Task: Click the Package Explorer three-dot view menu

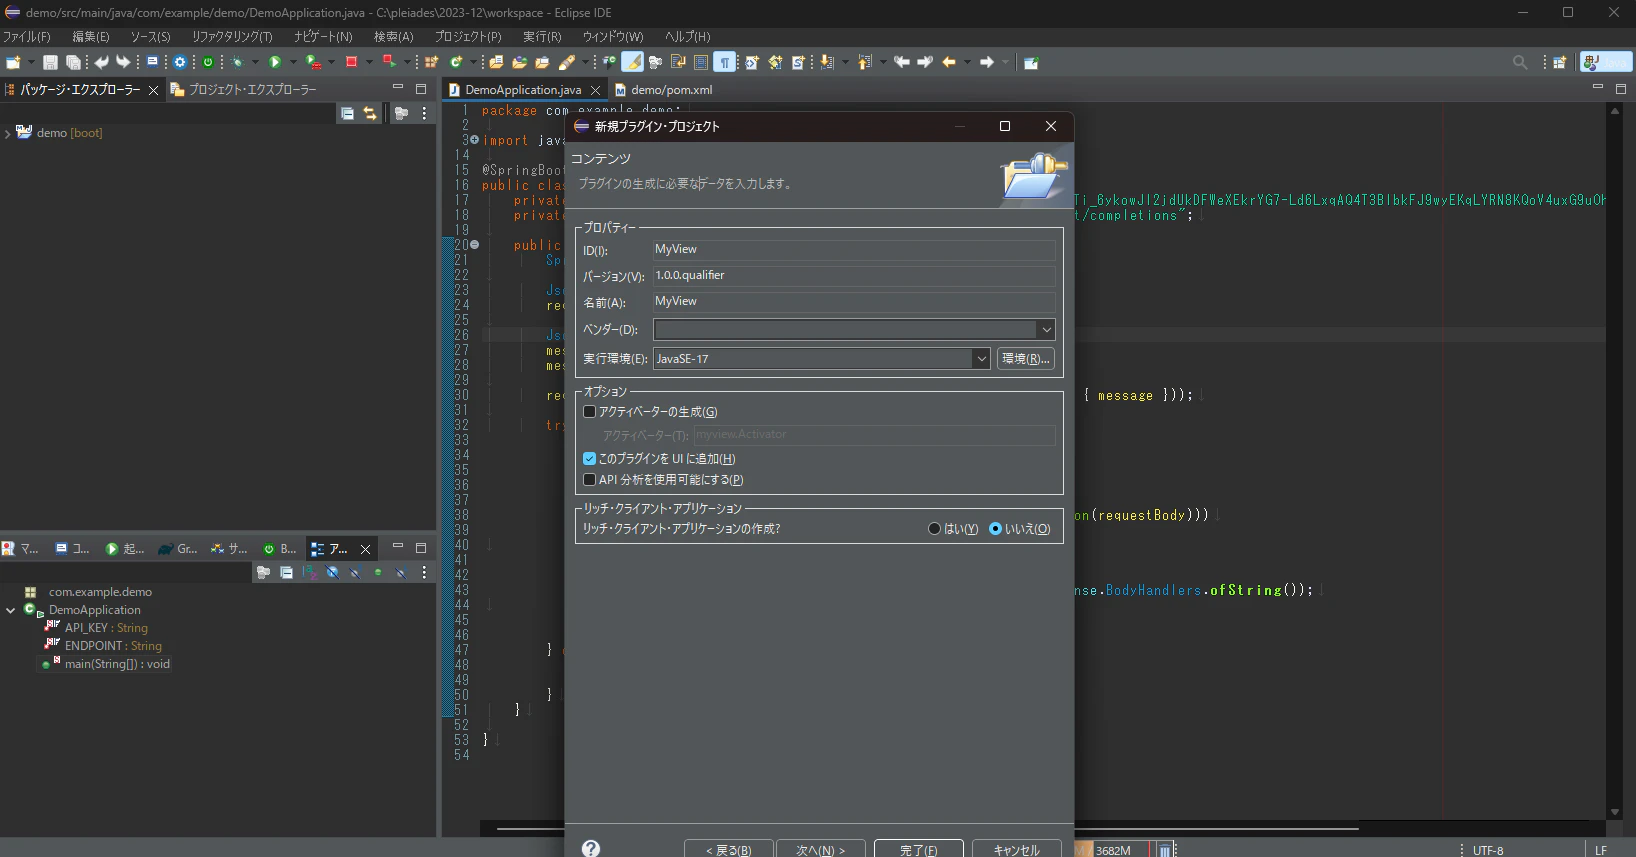Action: [424, 114]
